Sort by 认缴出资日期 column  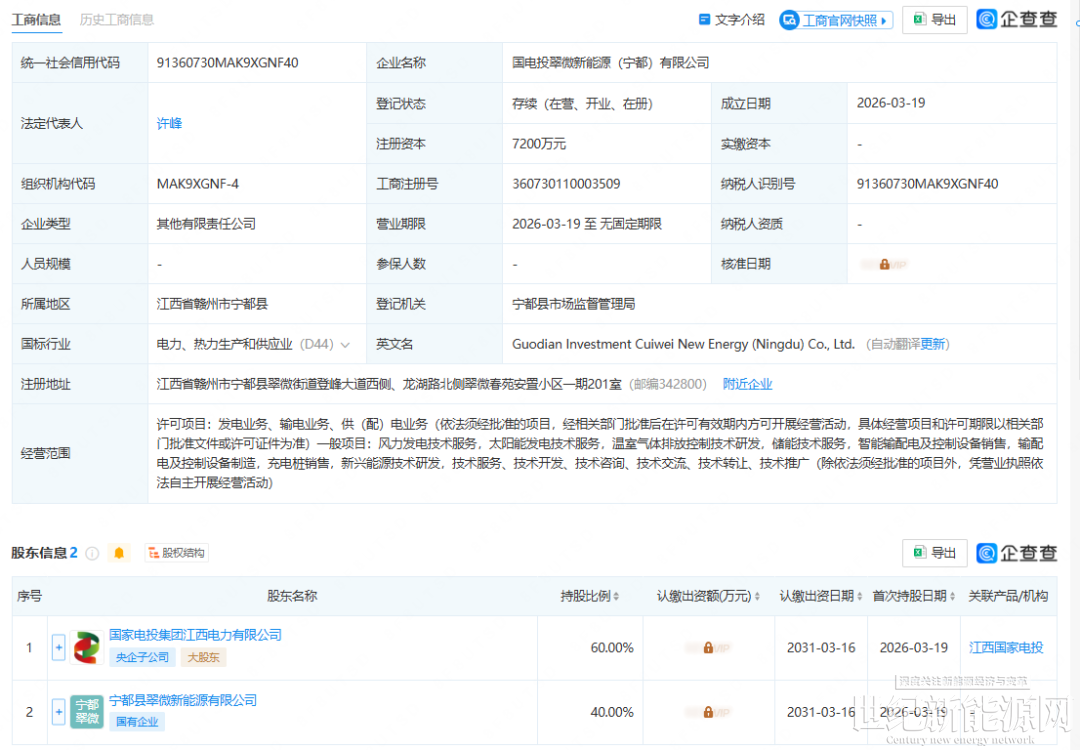(817, 596)
